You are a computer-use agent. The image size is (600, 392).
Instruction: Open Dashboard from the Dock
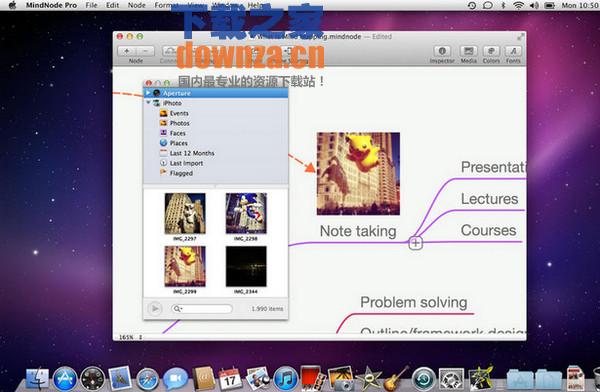click(x=92, y=378)
